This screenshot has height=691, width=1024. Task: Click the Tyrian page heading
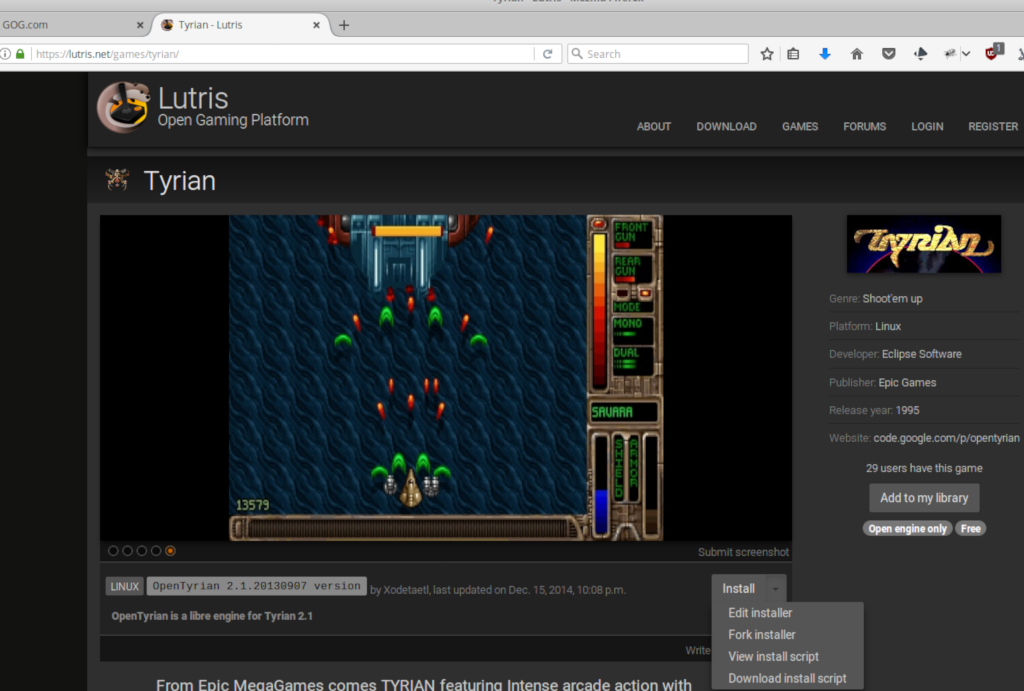click(180, 181)
